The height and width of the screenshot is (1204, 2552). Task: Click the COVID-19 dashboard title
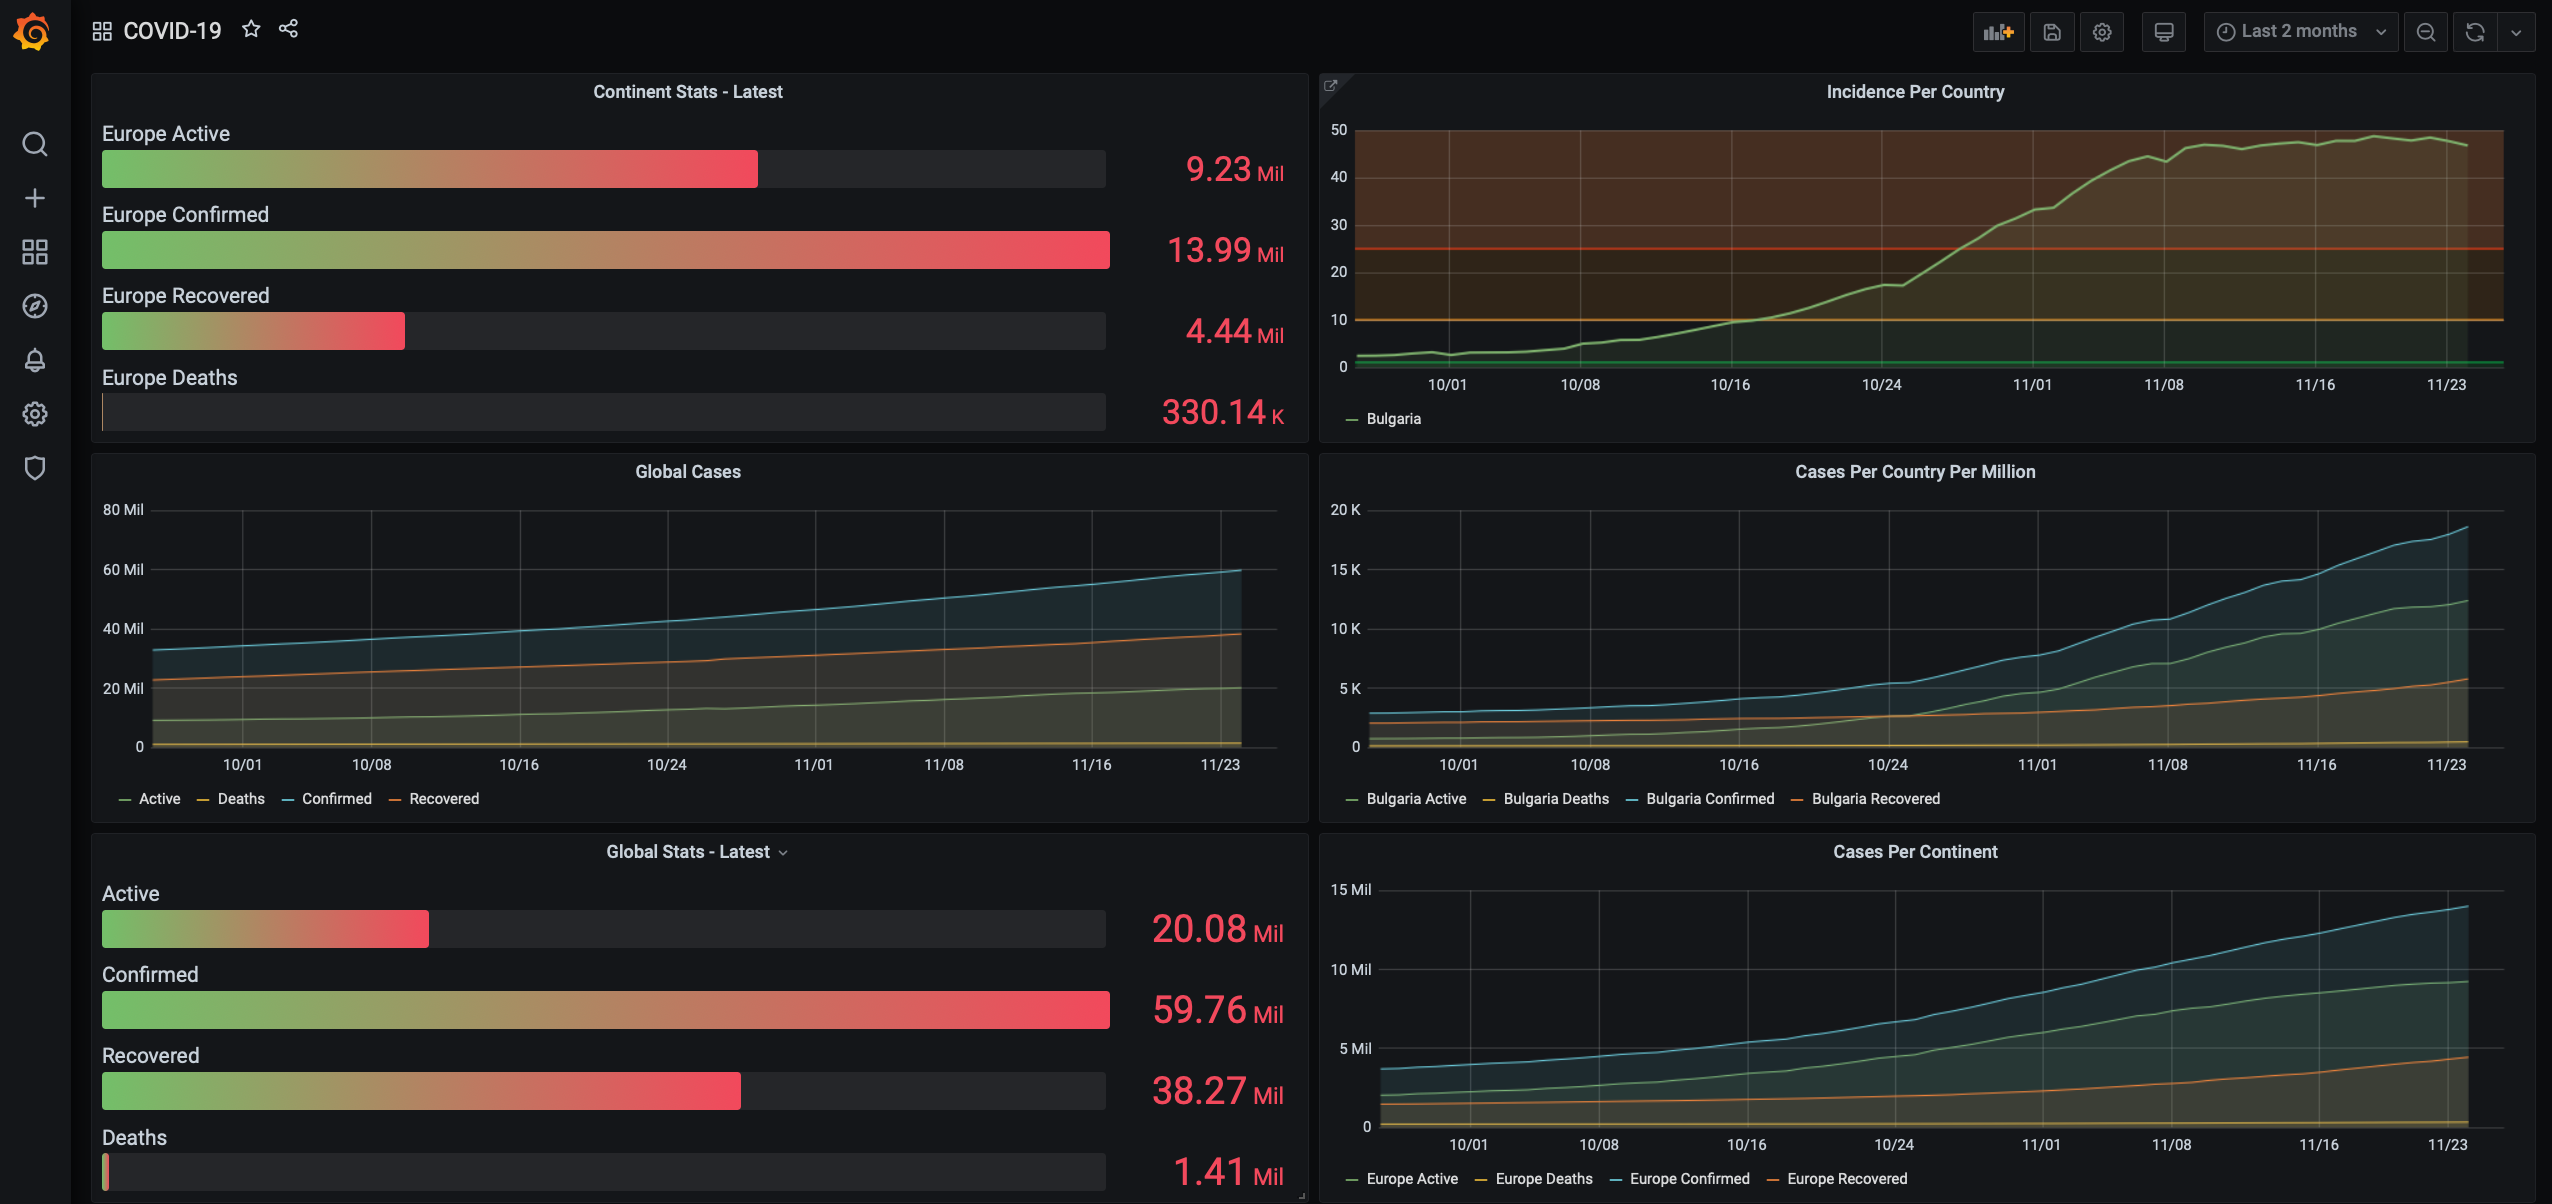172,31
